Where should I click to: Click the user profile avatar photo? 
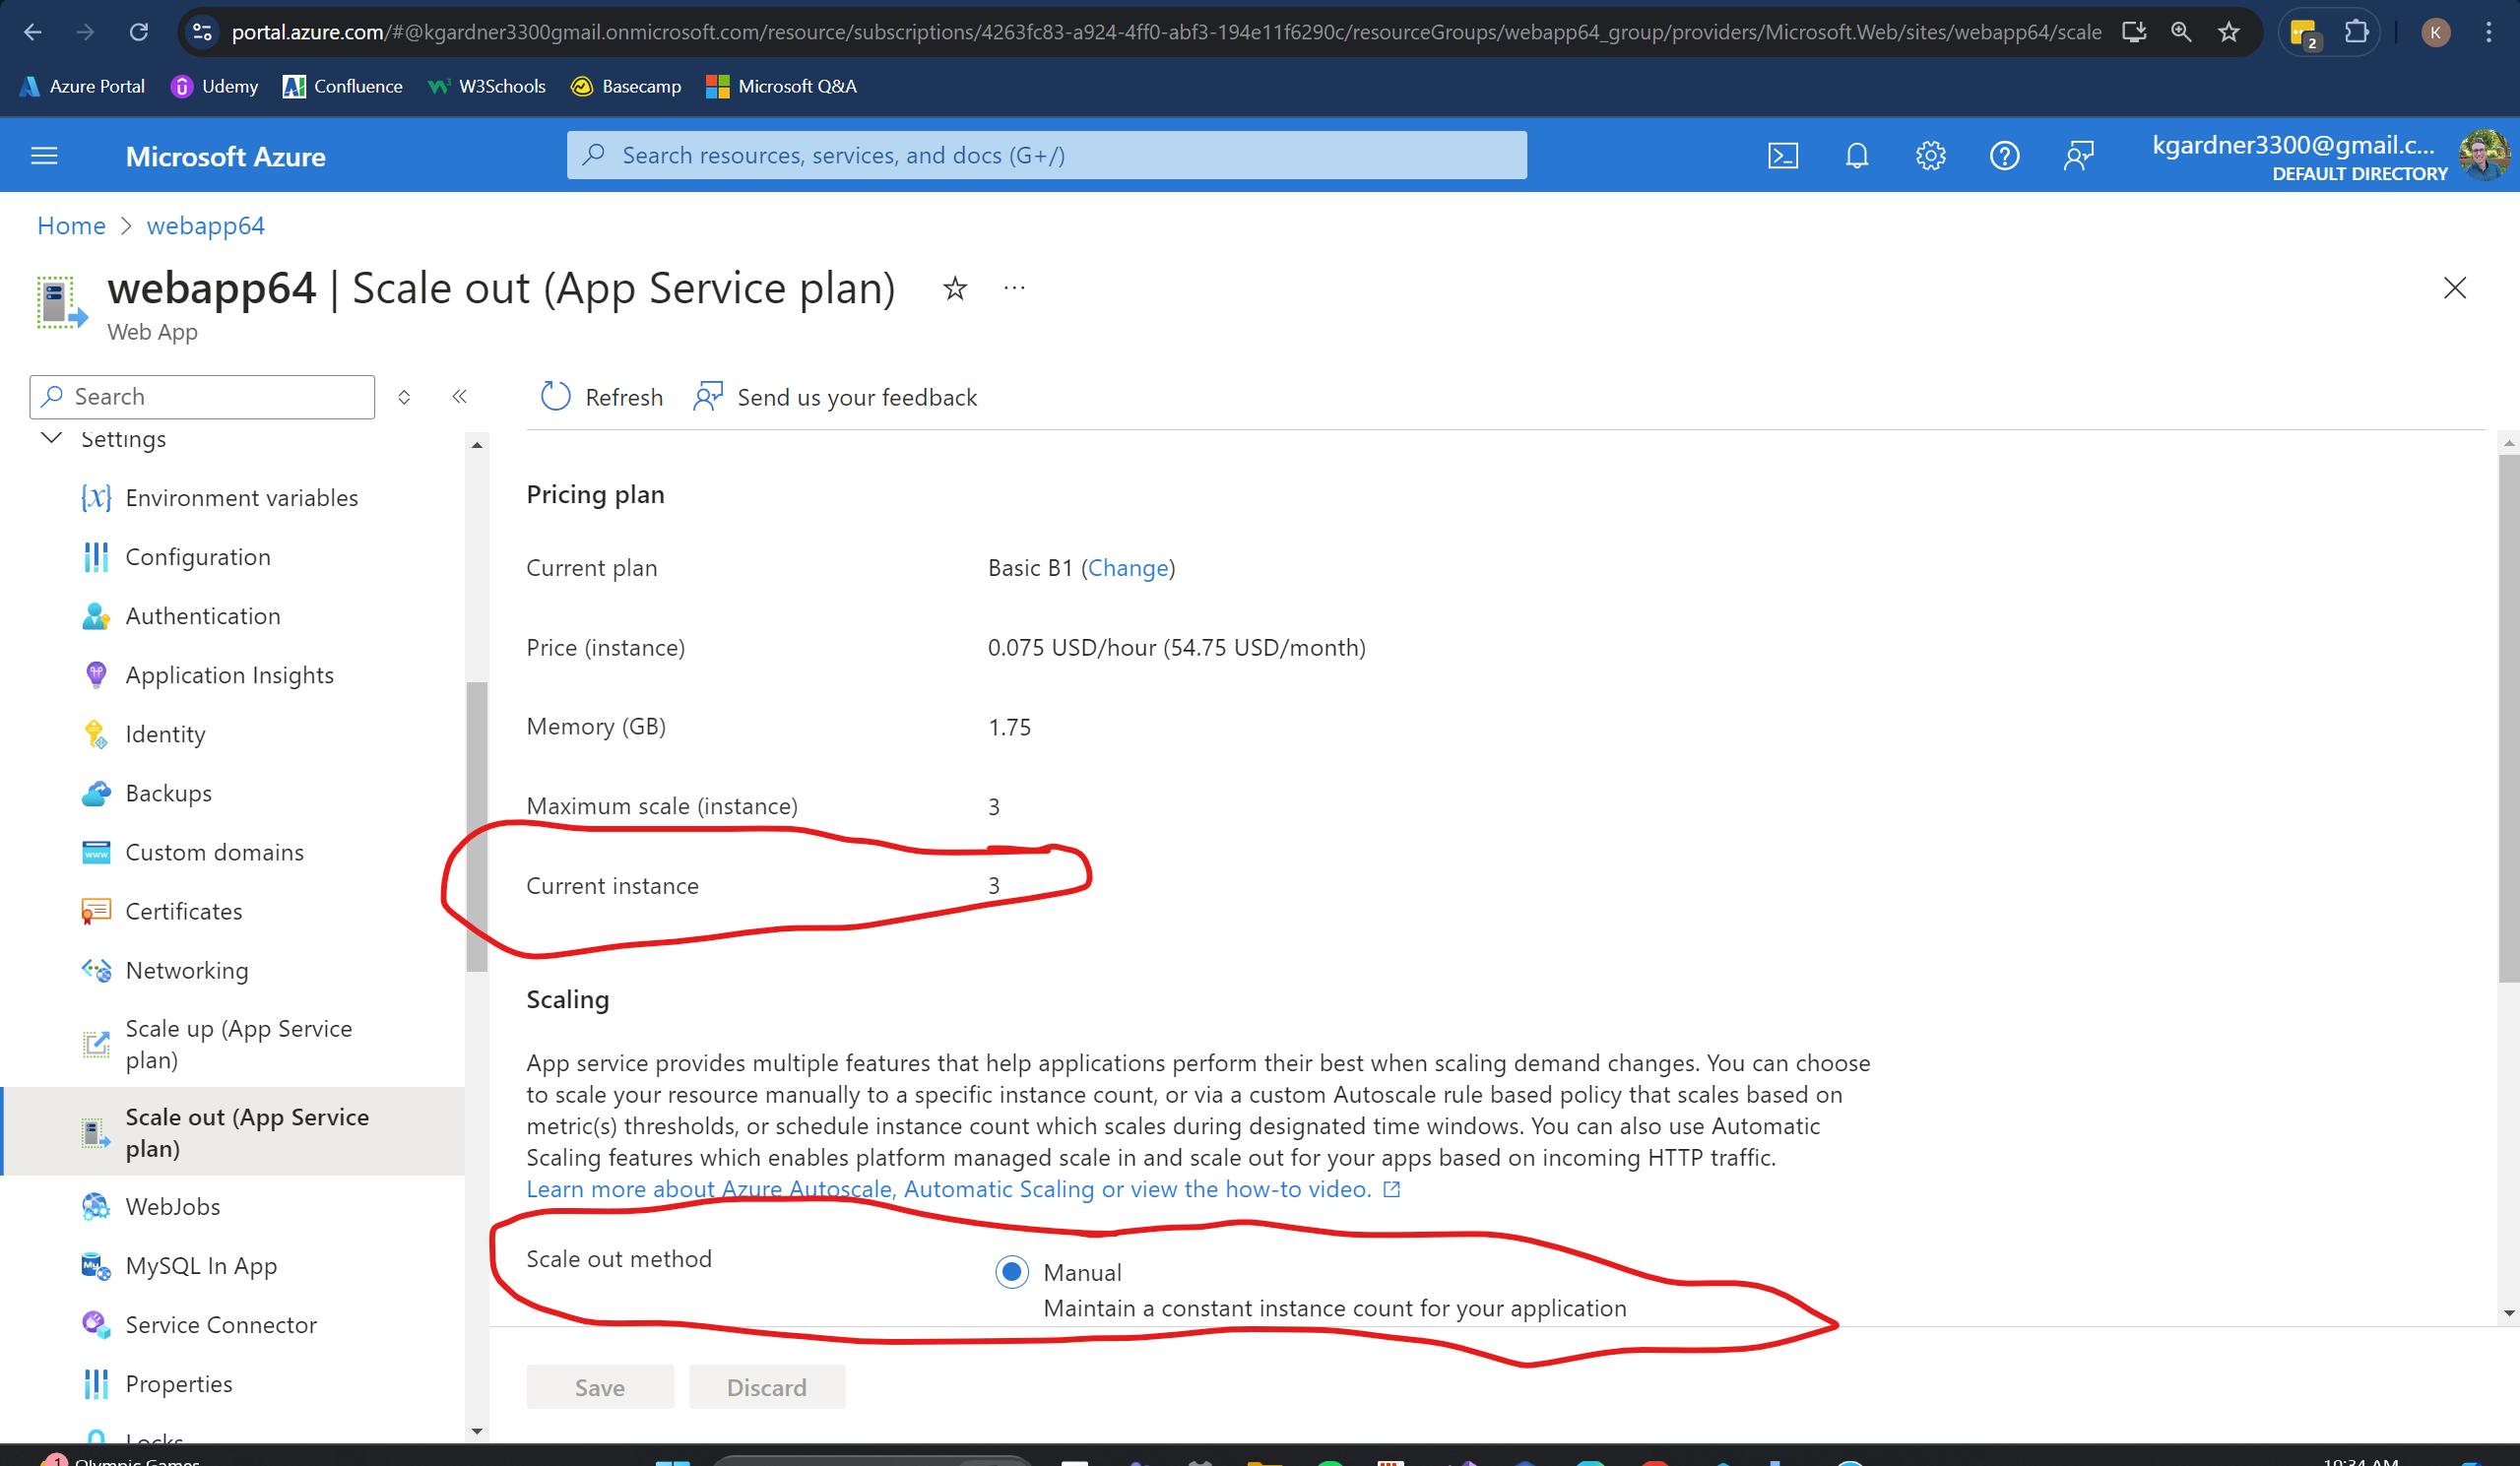2484,155
